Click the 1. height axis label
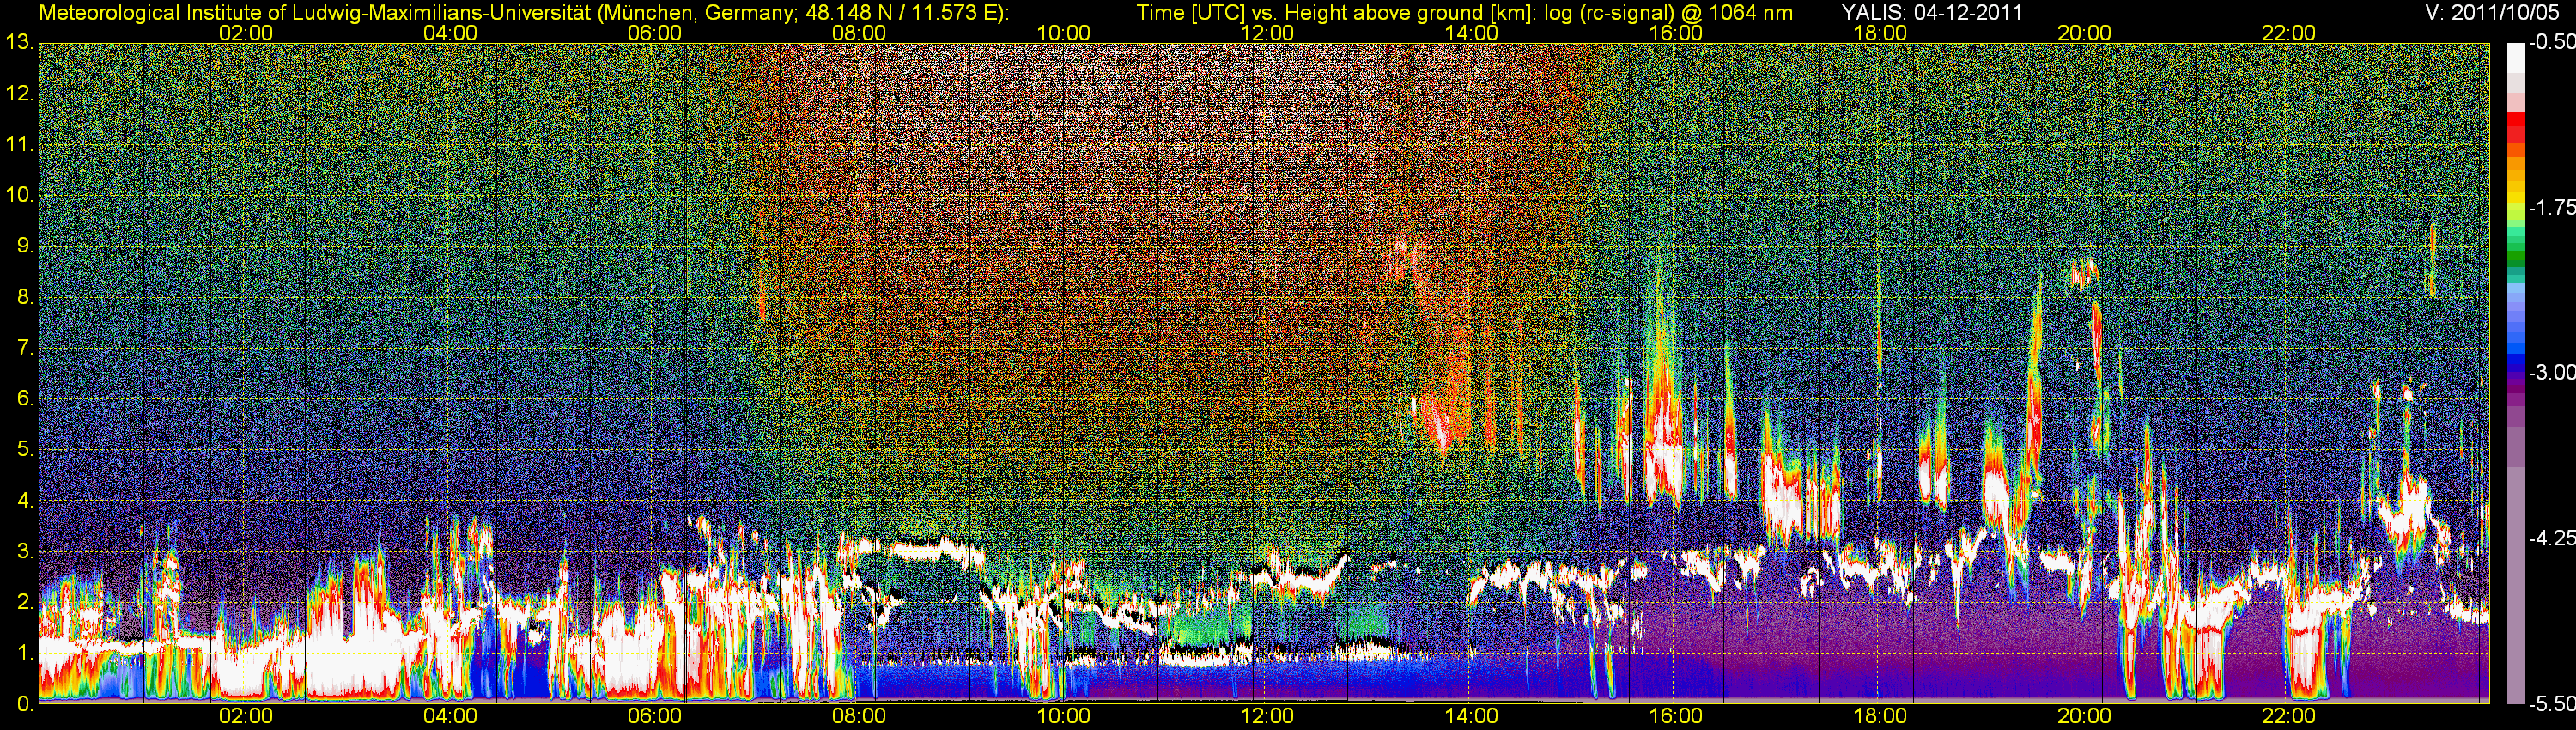2576x730 pixels. [25, 653]
